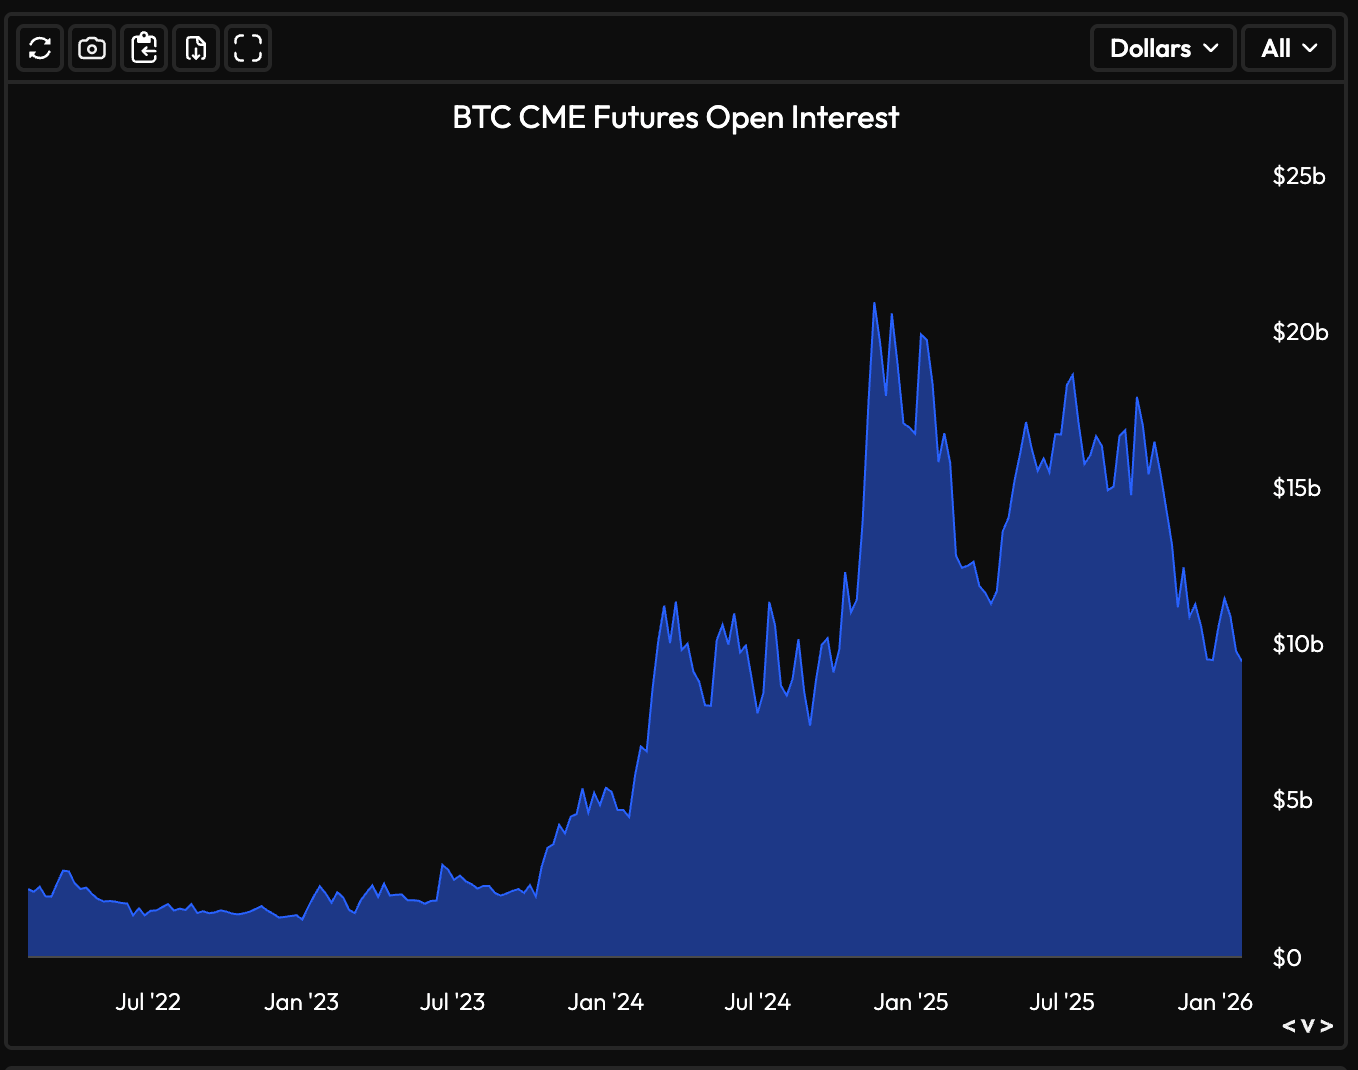1358x1070 pixels.
Task: Download chart data file icon
Action: tap(196, 48)
